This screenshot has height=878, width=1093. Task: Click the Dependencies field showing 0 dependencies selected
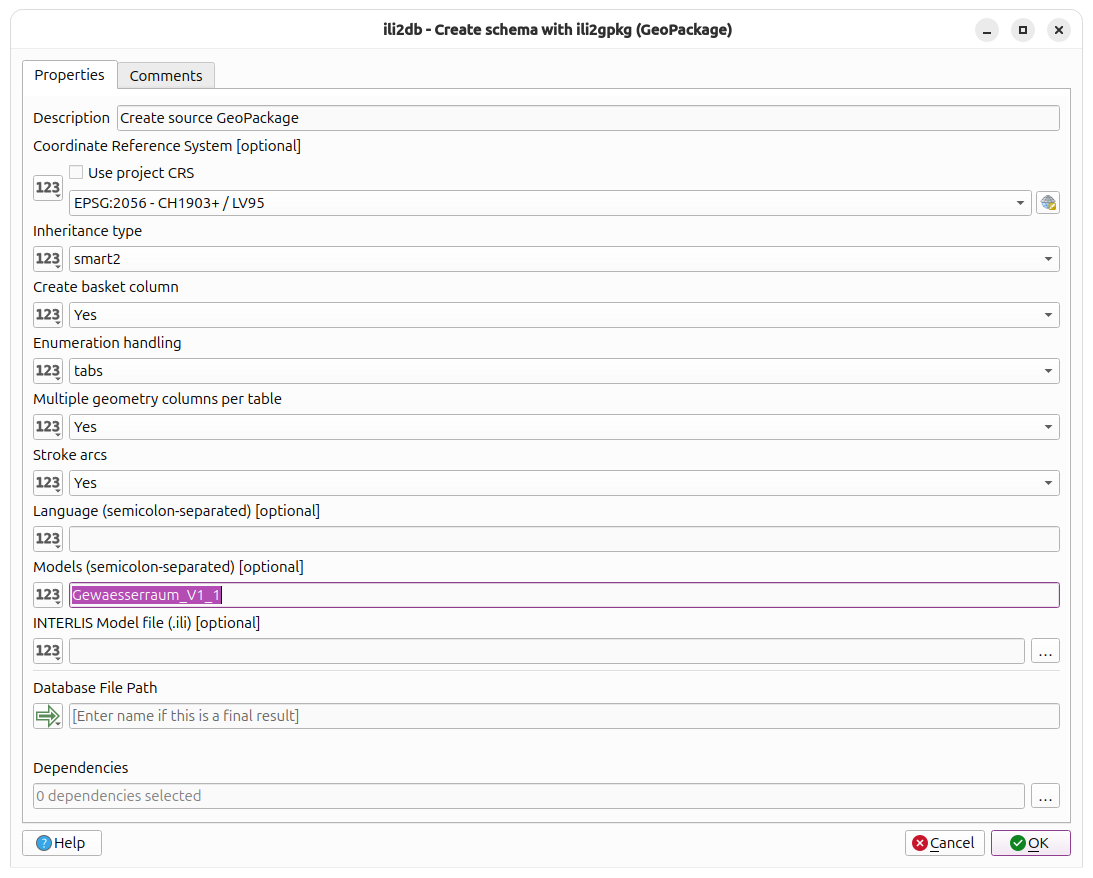click(x=528, y=796)
